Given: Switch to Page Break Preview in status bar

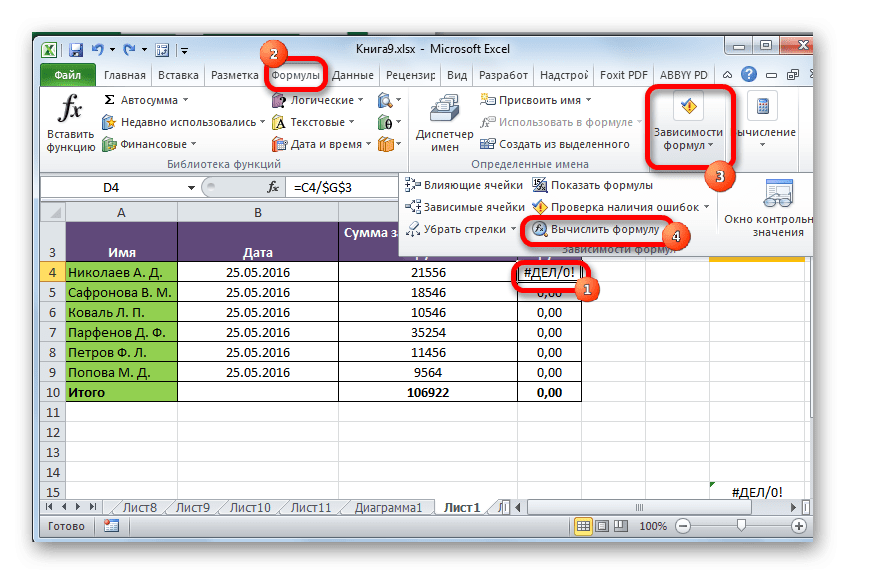Looking at the screenshot, I should pos(620,526).
